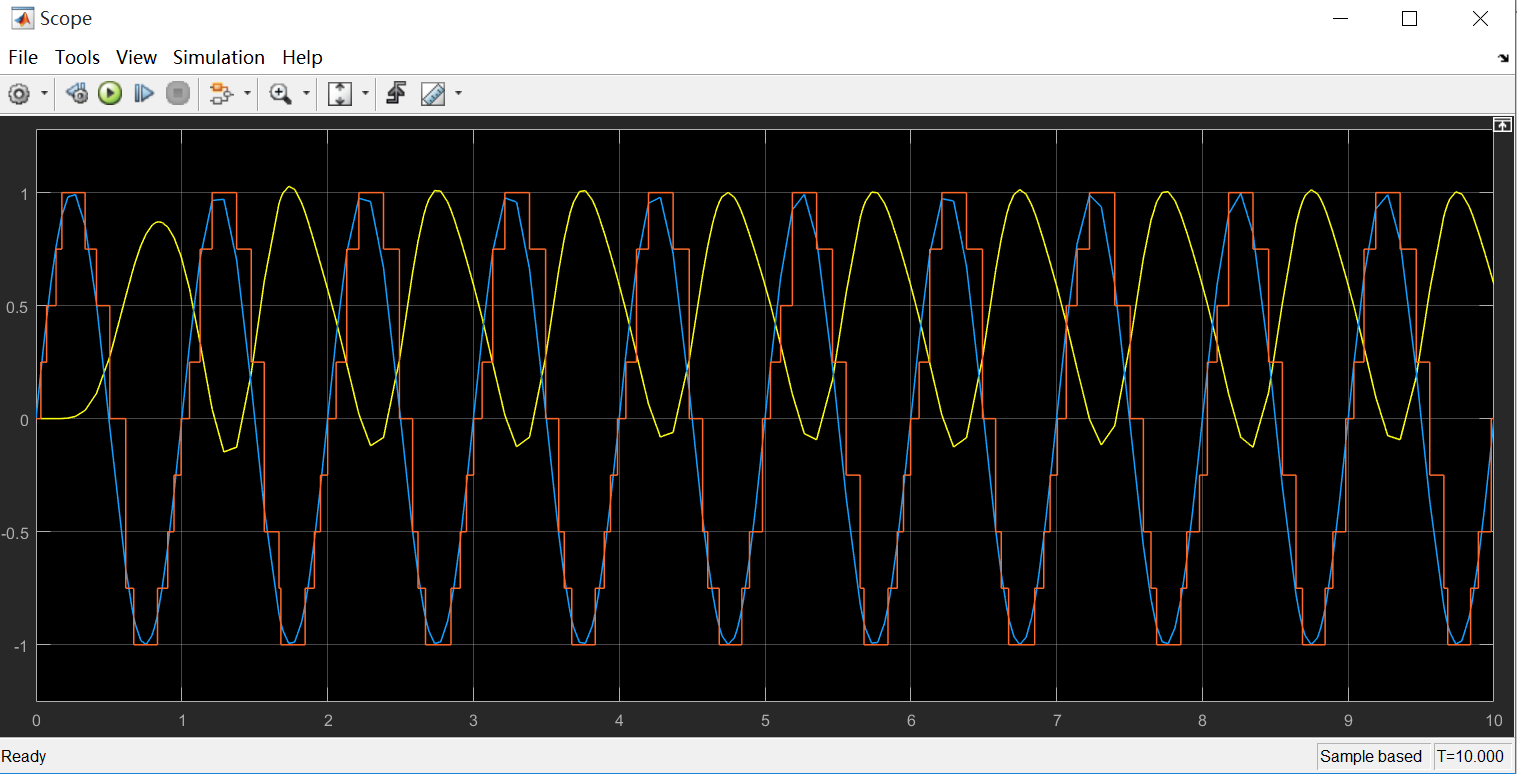This screenshot has height=774, width=1517.
Task: Click the x-axis tick label "6"
Action: (x=911, y=720)
